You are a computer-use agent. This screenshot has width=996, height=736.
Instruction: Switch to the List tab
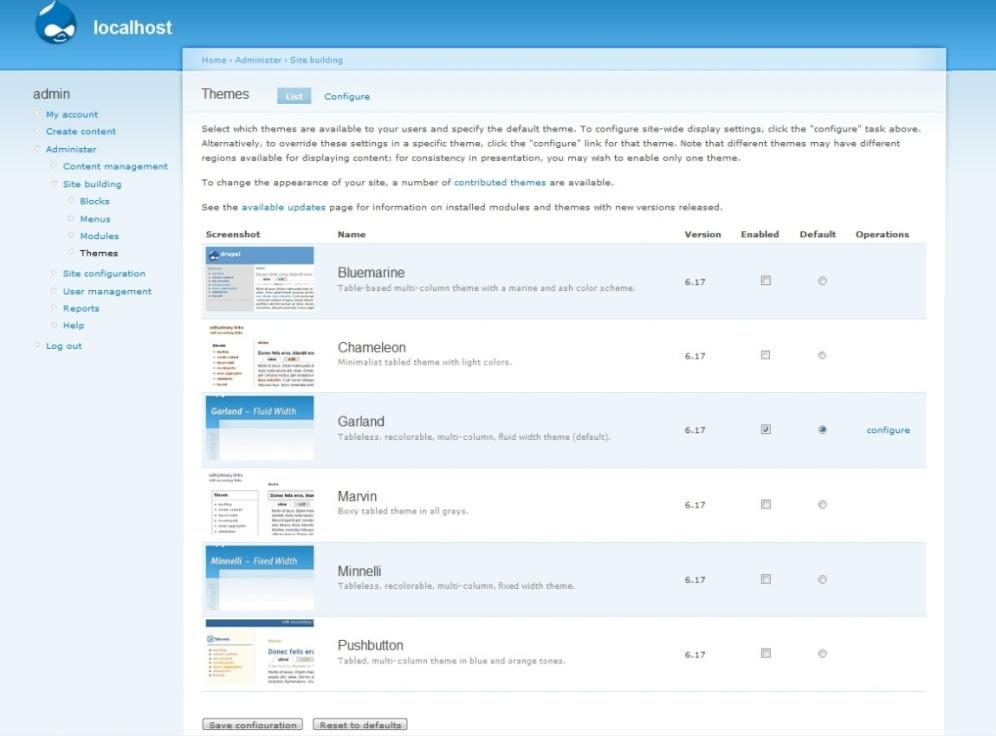(294, 96)
